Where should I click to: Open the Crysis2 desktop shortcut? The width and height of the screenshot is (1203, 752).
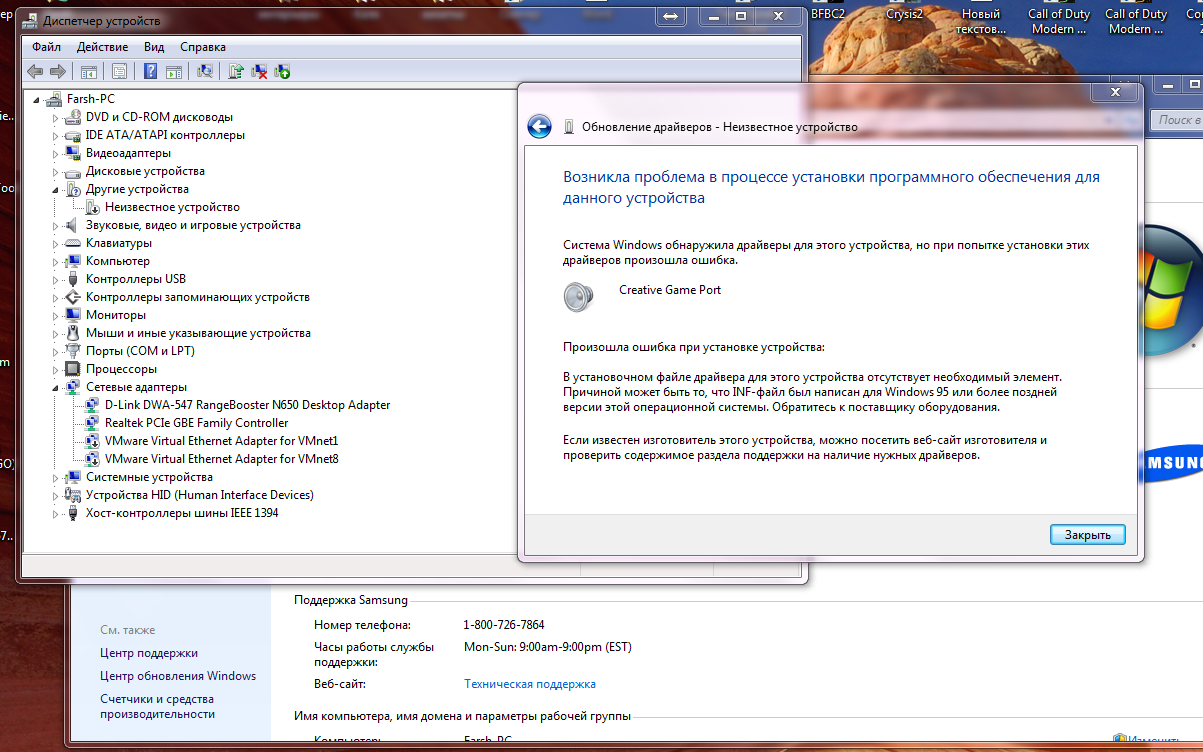904,14
